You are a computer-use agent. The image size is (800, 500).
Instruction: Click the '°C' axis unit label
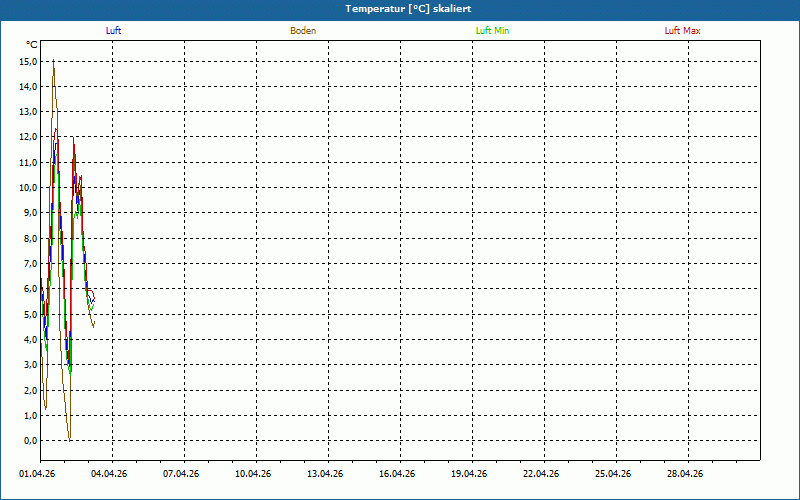coord(32,45)
